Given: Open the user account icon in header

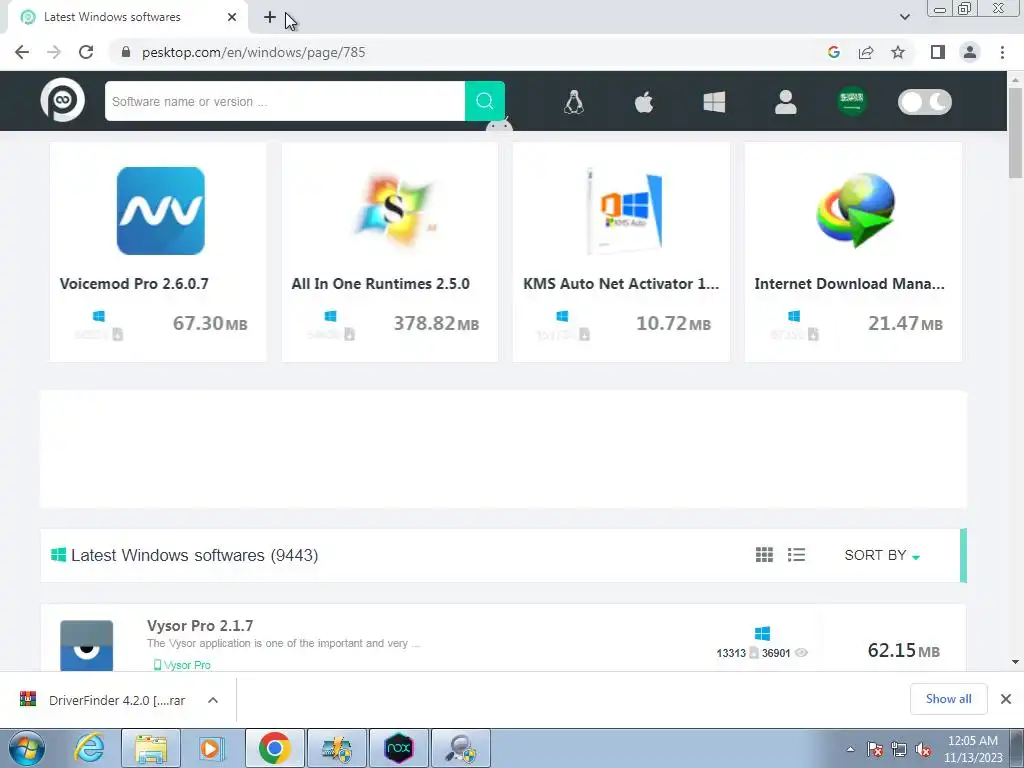Looking at the screenshot, I should click(785, 102).
